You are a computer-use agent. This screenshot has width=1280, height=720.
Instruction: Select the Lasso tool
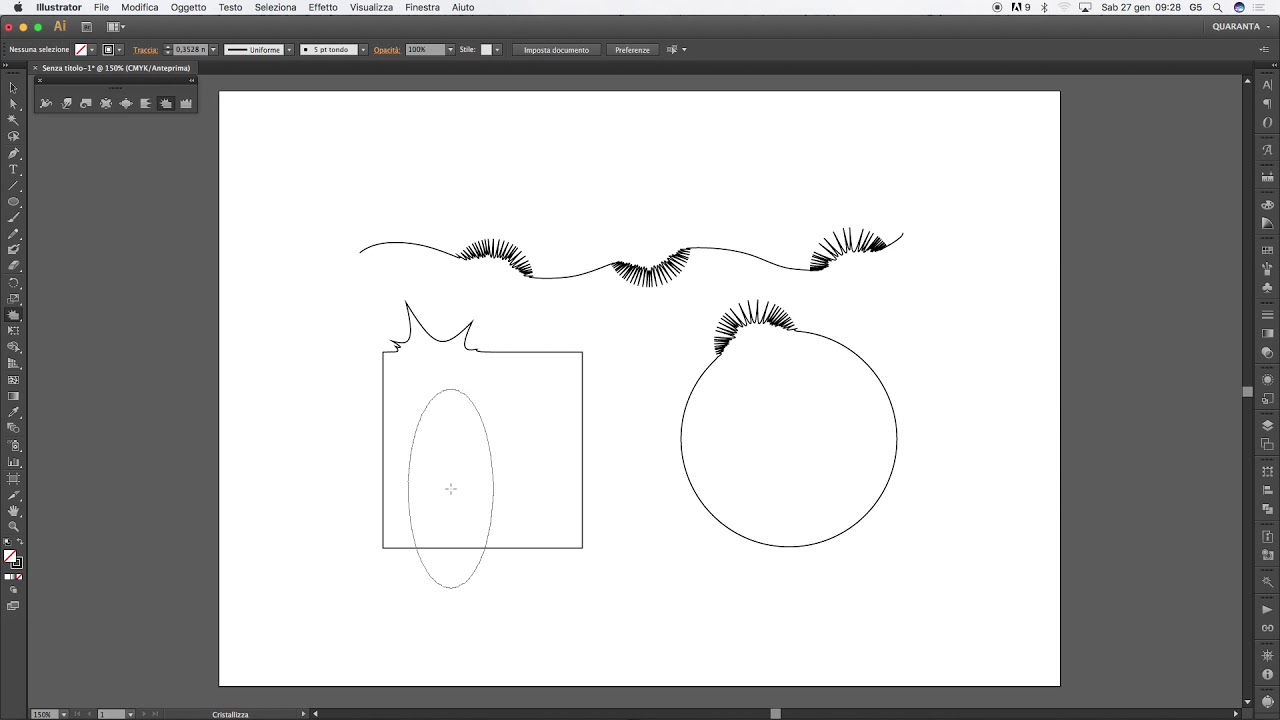click(13, 136)
